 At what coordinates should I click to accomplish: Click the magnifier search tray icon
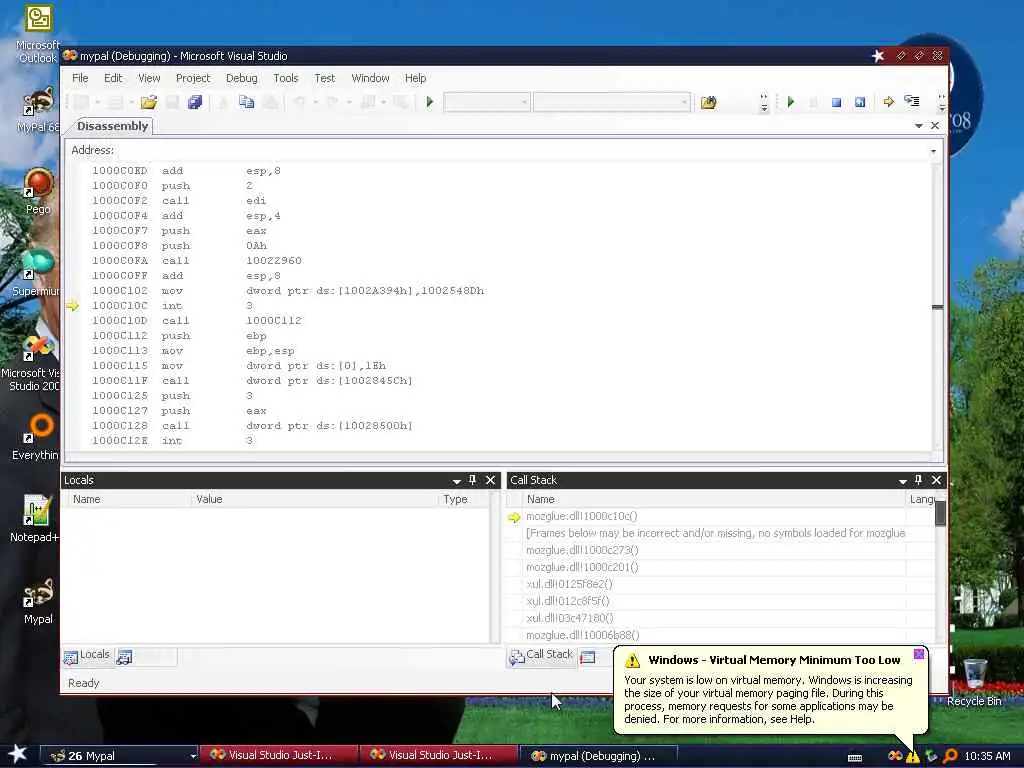click(x=950, y=756)
